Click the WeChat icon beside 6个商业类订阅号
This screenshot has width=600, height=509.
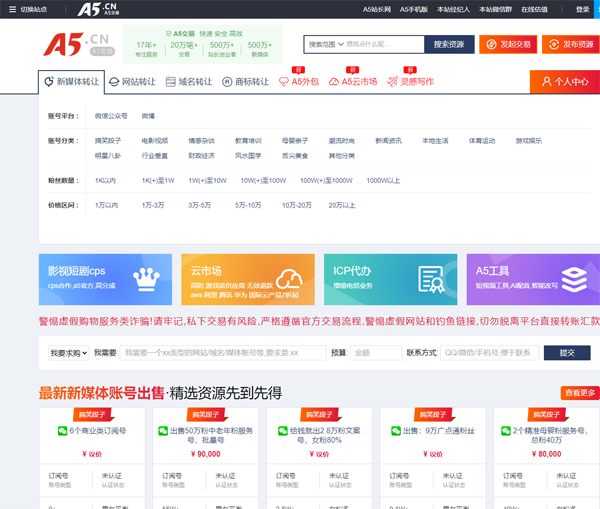(62, 431)
